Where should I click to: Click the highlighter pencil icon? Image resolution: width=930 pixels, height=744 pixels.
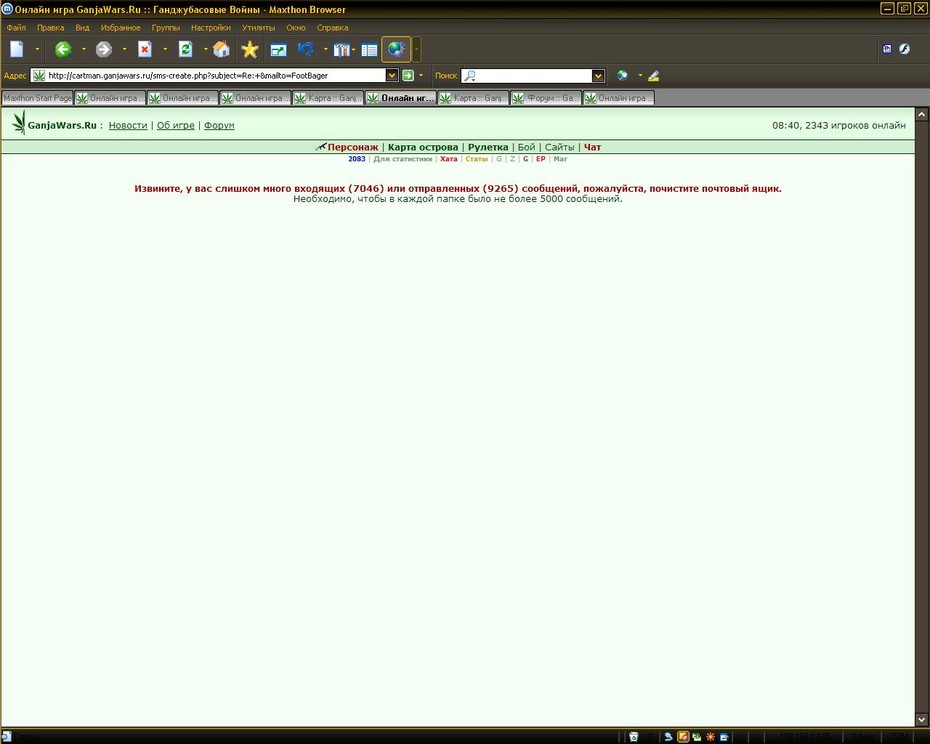coord(654,75)
